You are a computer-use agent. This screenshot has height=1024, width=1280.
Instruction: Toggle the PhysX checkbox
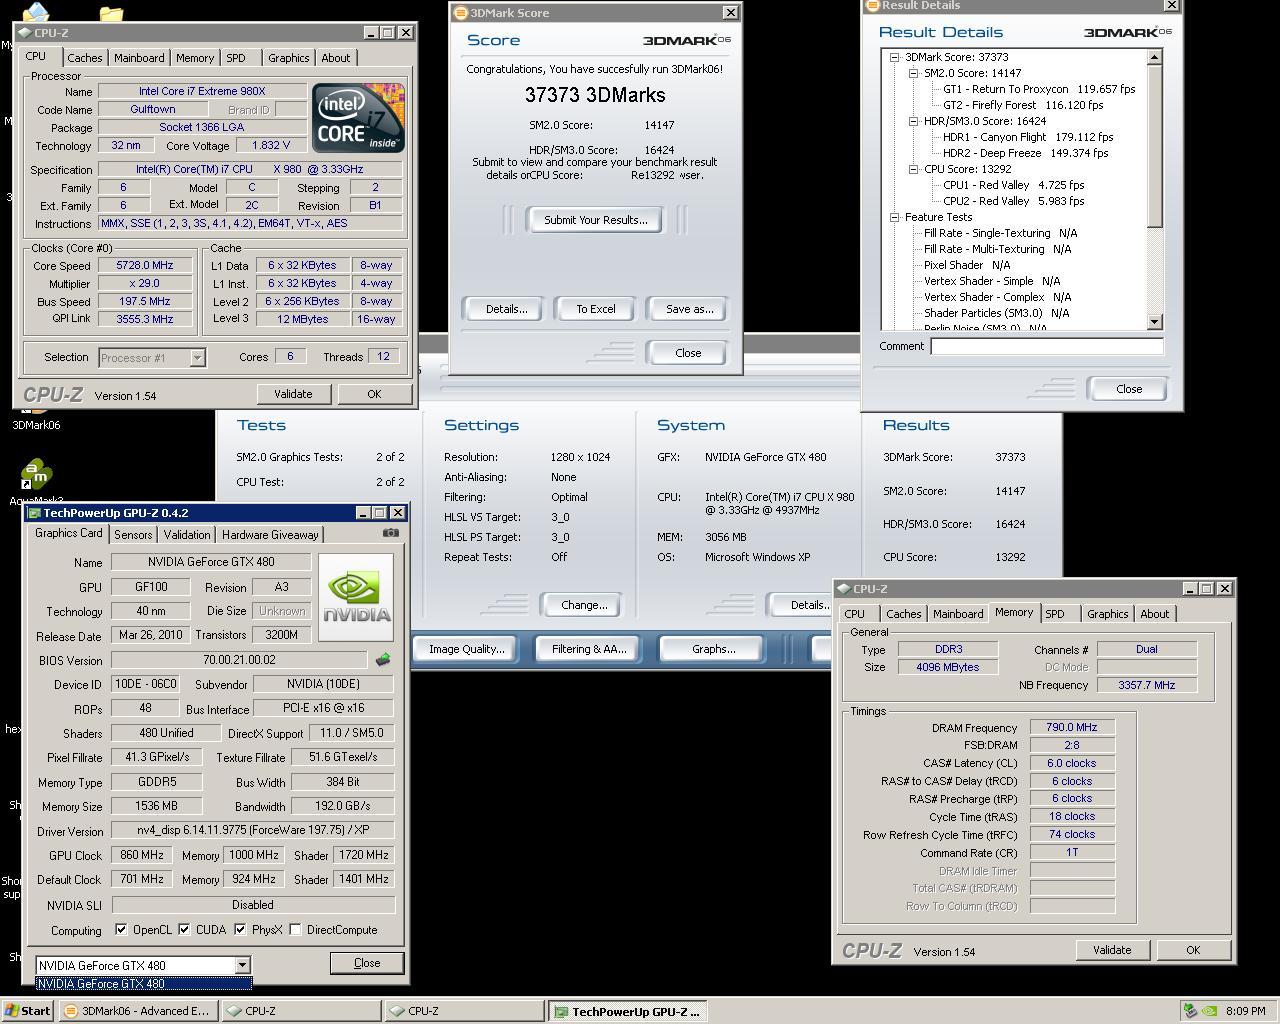[x=240, y=929]
